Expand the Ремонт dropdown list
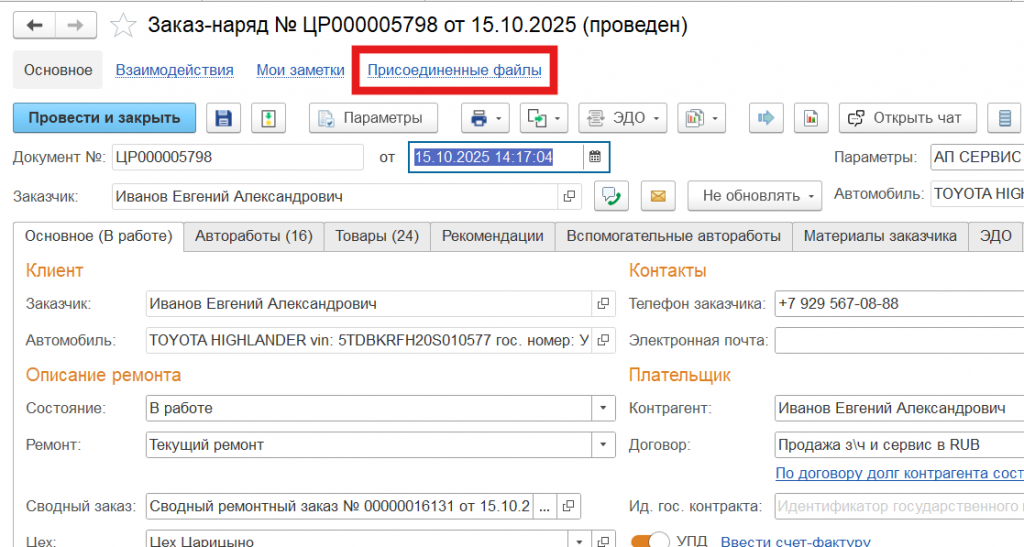Viewport: 1024px width, 547px height. (603, 444)
